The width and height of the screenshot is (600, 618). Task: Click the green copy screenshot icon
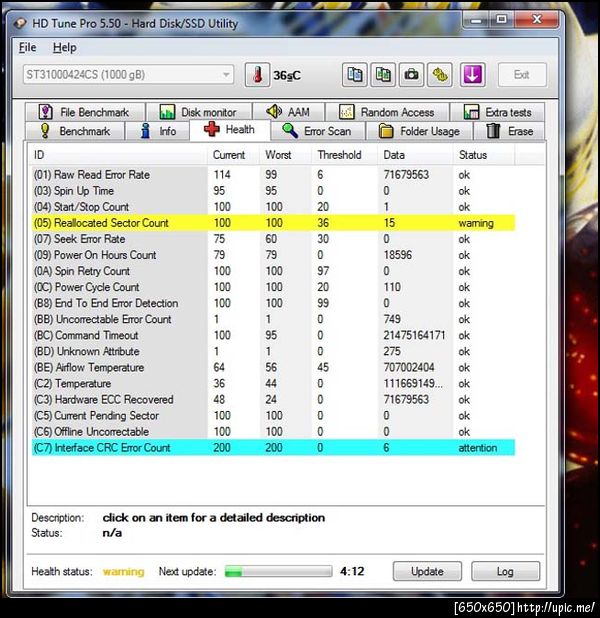pyautogui.click(x=383, y=75)
